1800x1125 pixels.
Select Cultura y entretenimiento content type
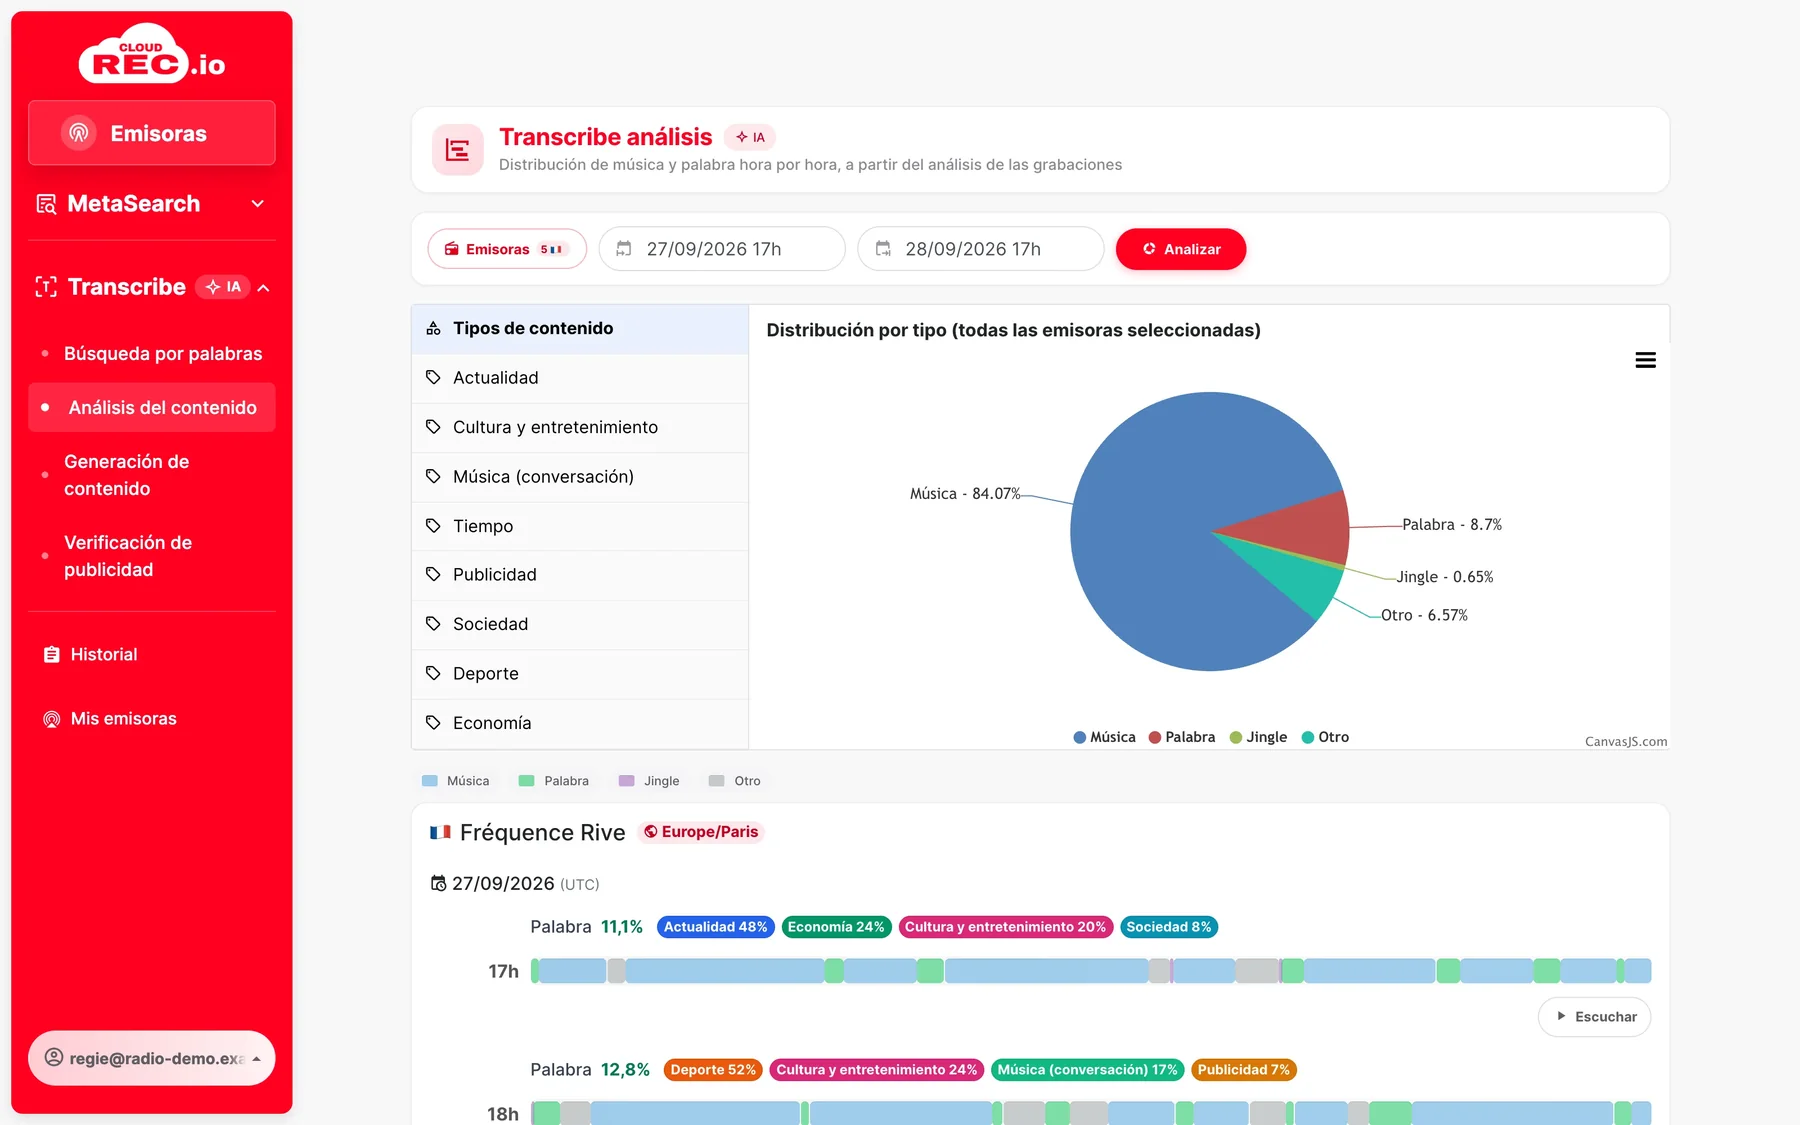click(x=580, y=428)
